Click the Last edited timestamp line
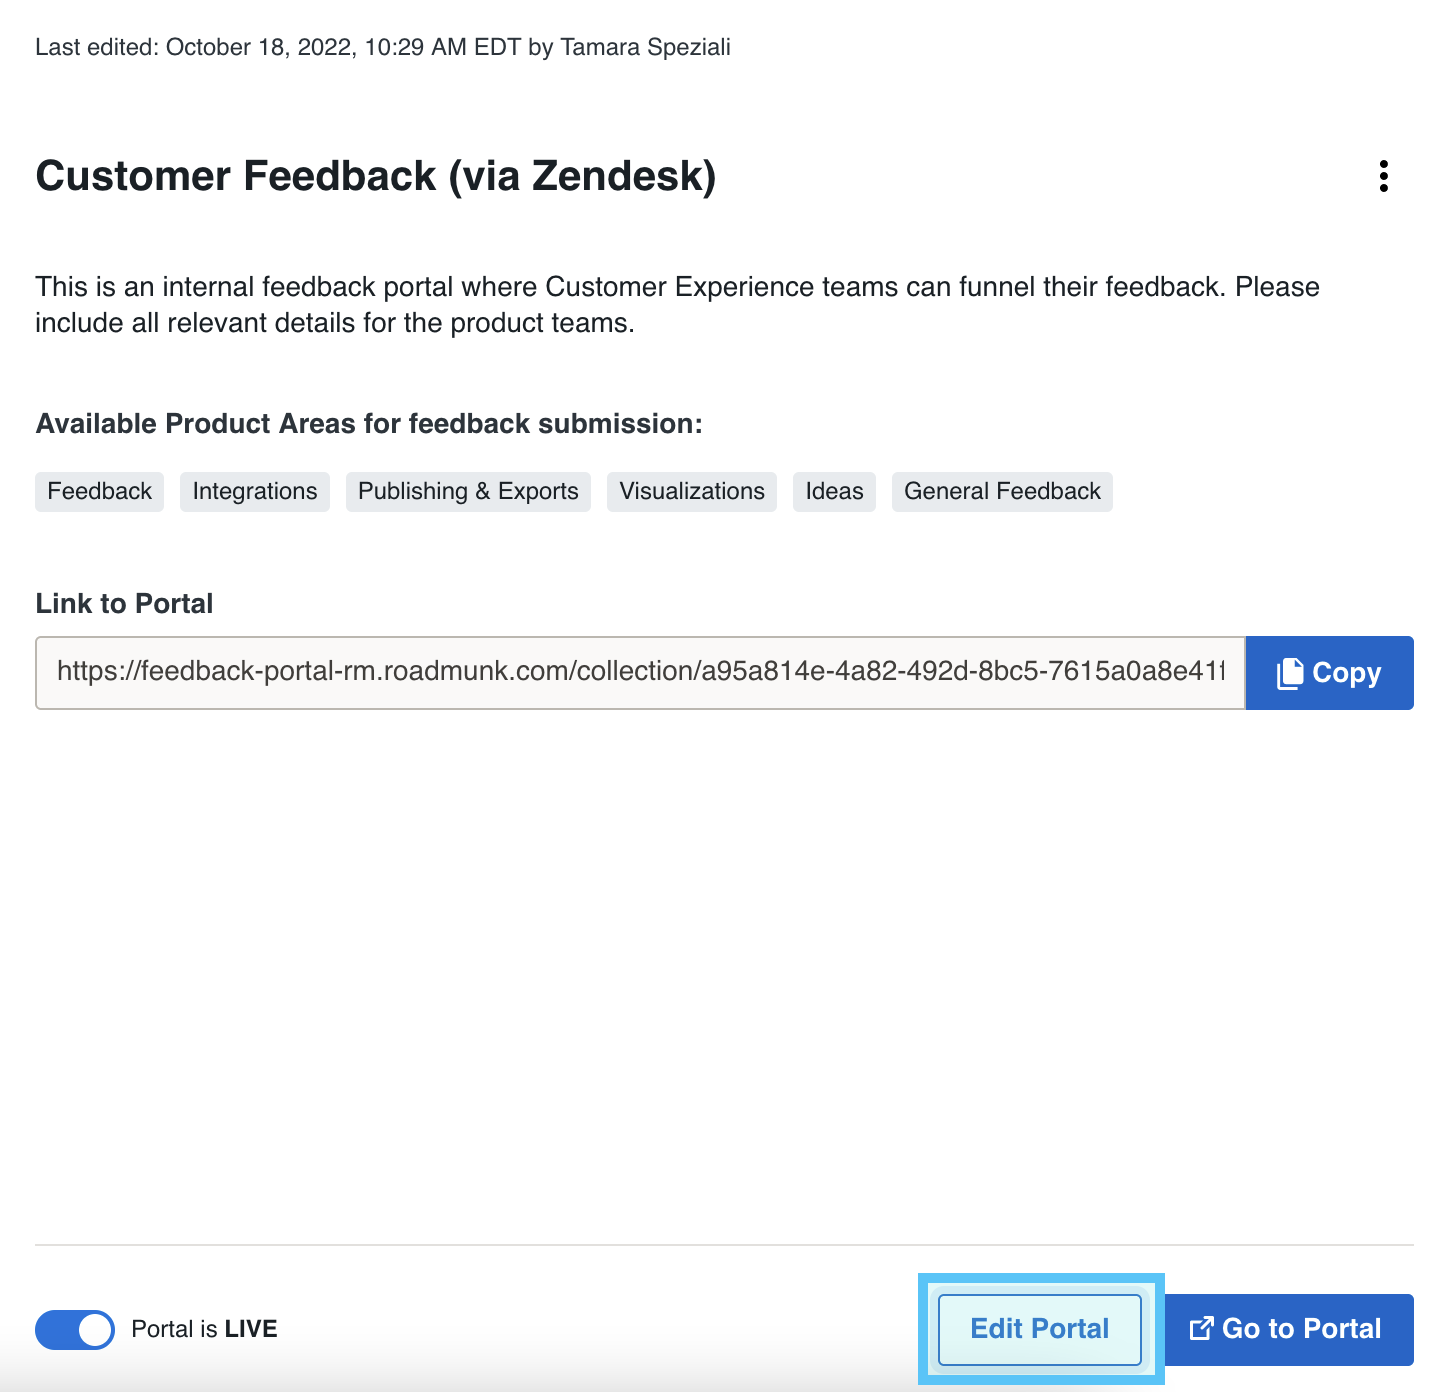This screenshot has height=1392, width=1434. point(383,47)
